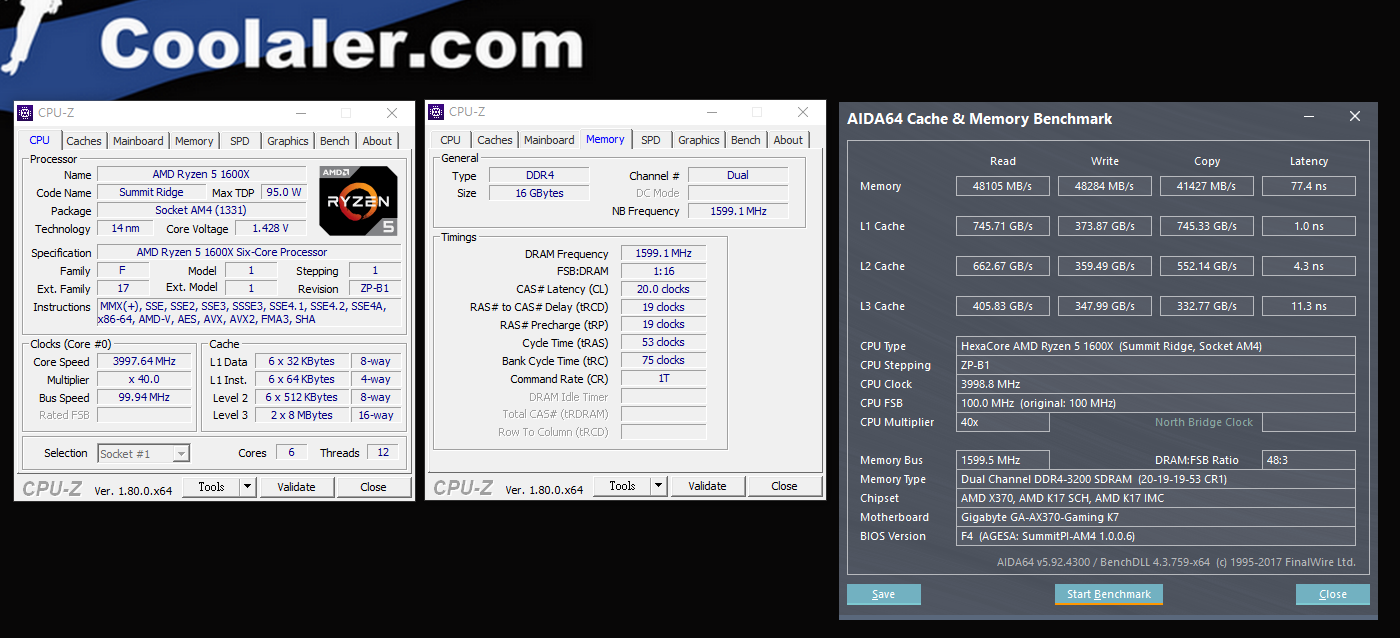Image resolution: width=1400 pixels, height=638 pixels.
Task: Switch to CPU tab in Memory CPU-Z window
Action: [x=451, y=140]
